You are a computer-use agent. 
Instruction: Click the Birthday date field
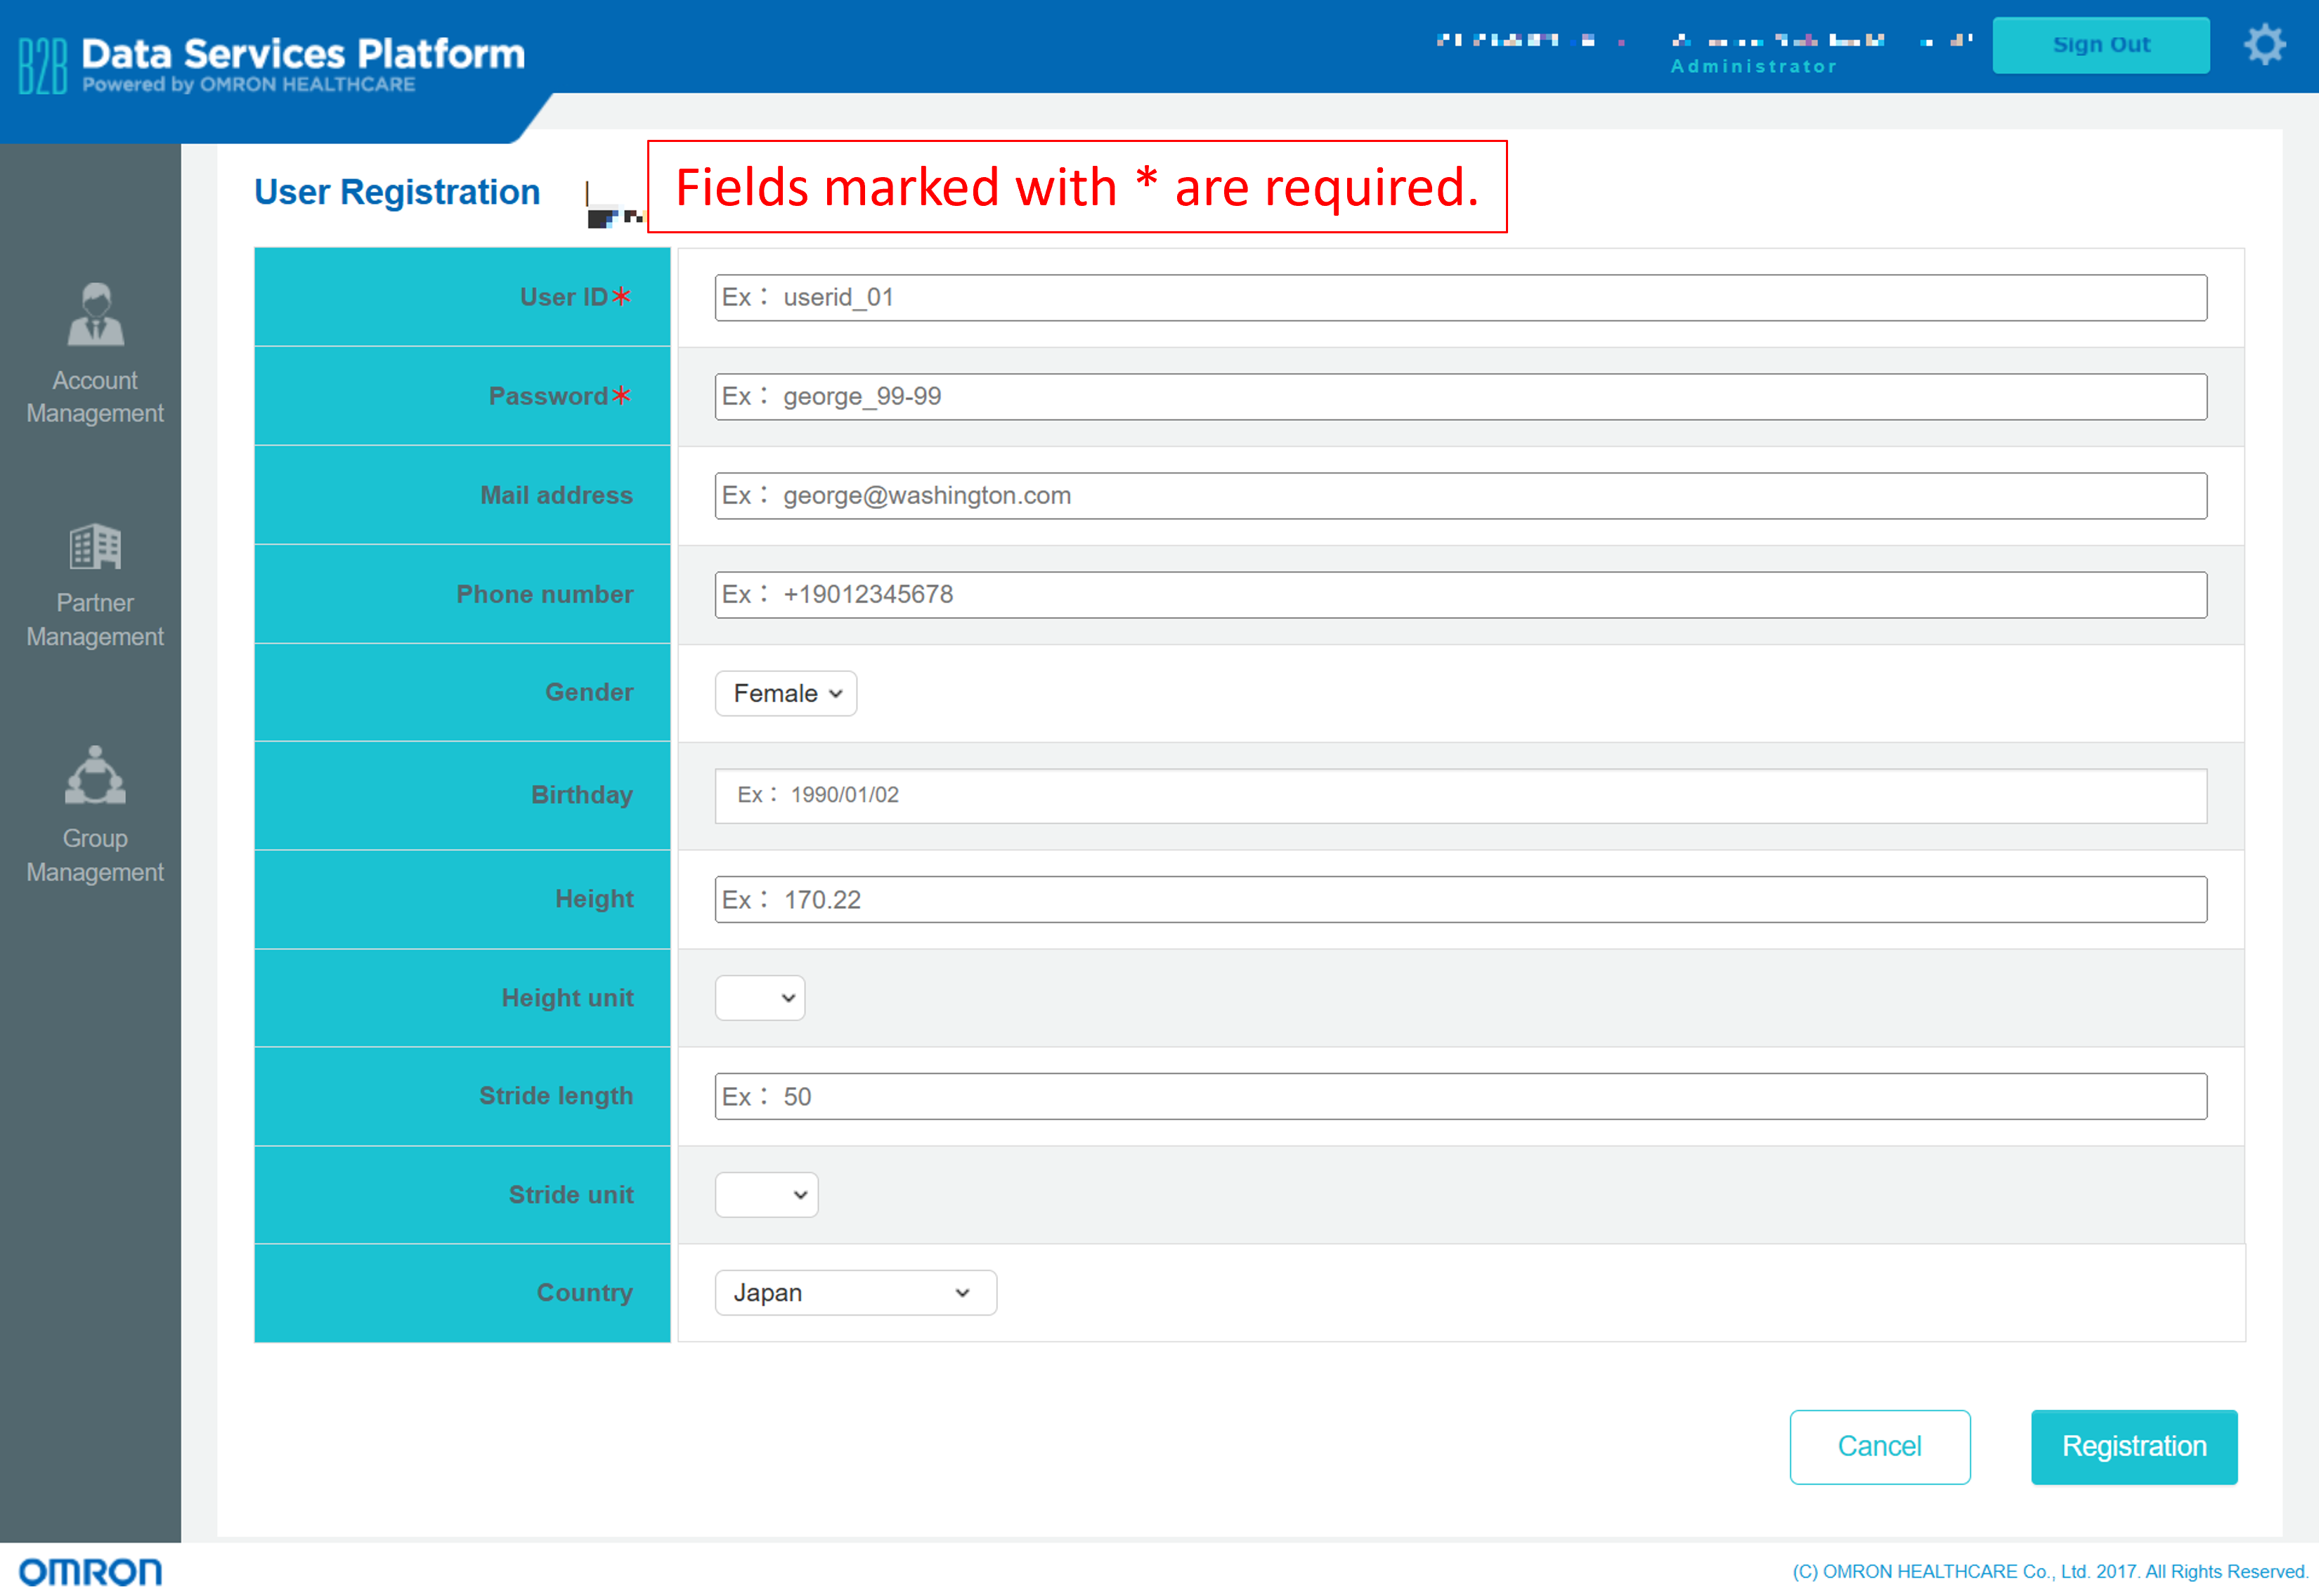point(1460,796)
